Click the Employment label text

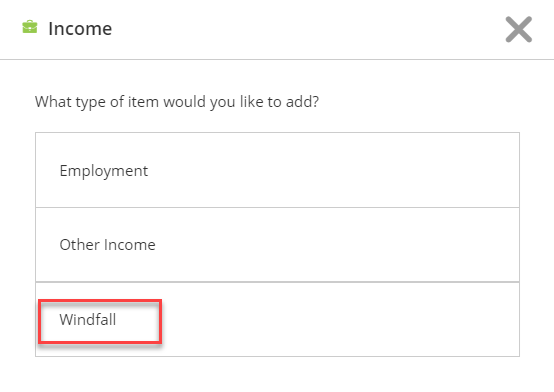pyautogui.click(x=104, y=171)
